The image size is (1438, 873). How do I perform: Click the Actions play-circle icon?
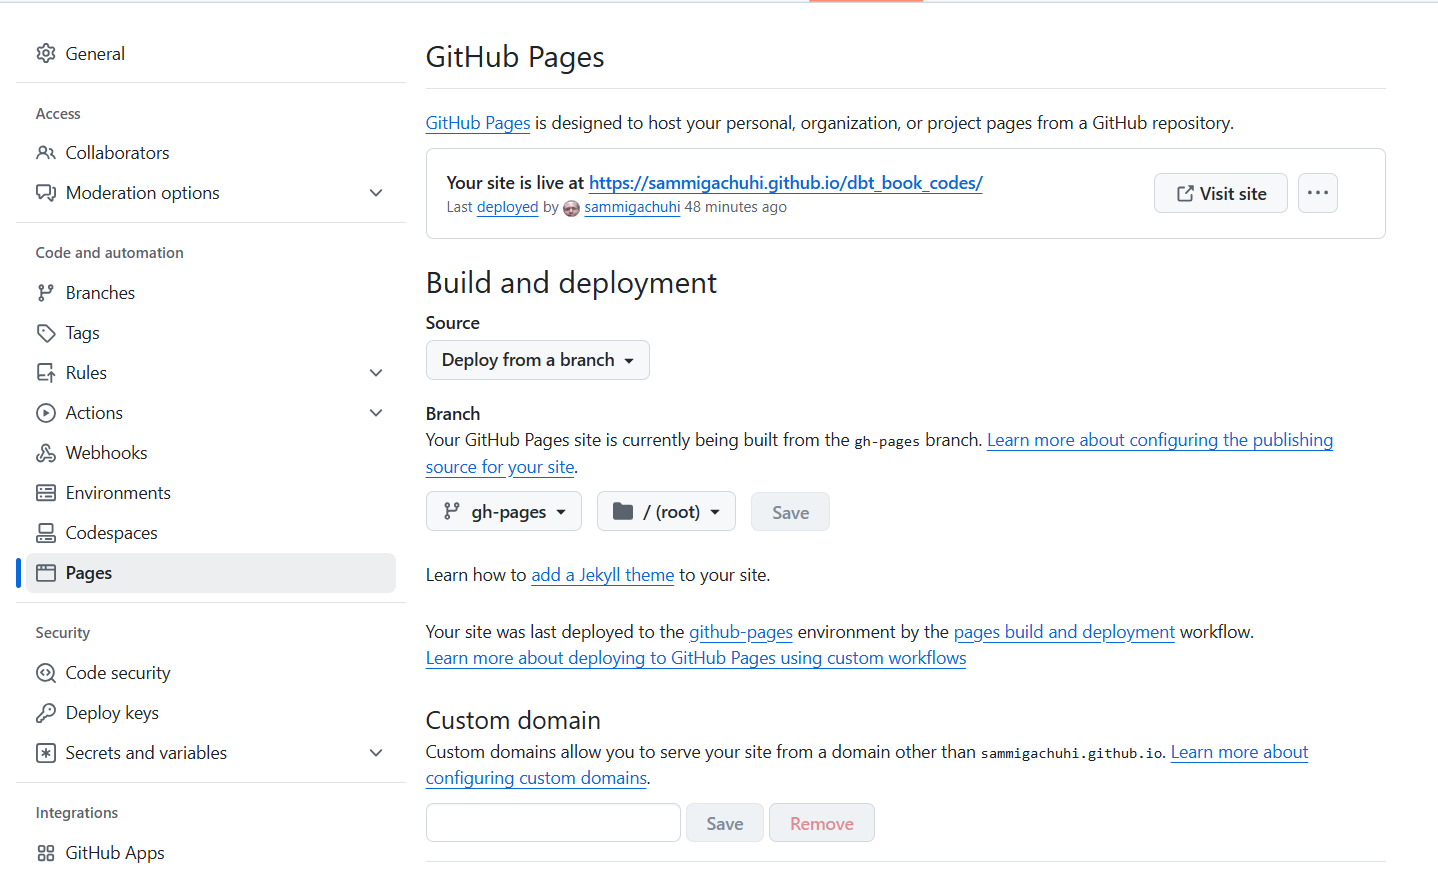[x=46, y=413]
